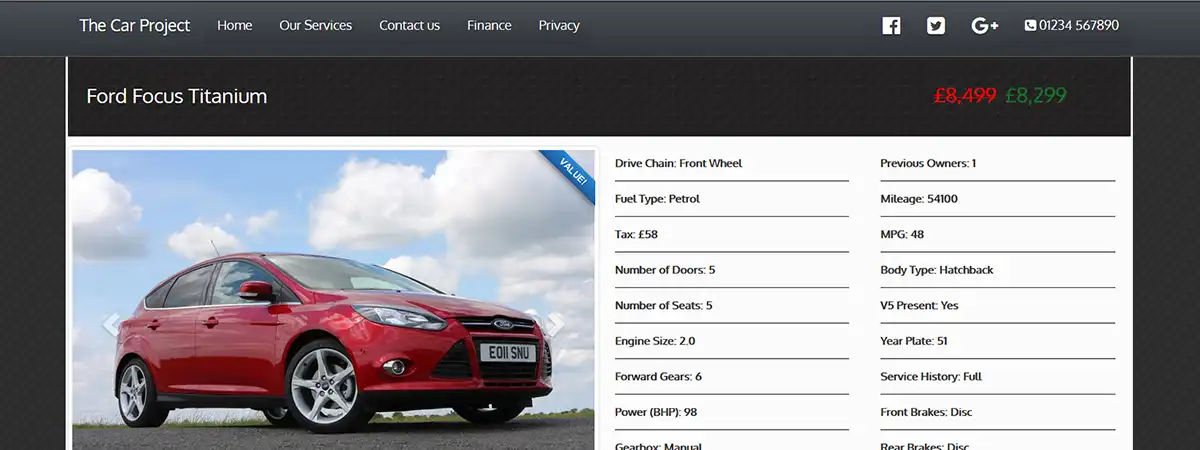
Task: Click the red Ford Focus photo
Action: click(334, 299)
